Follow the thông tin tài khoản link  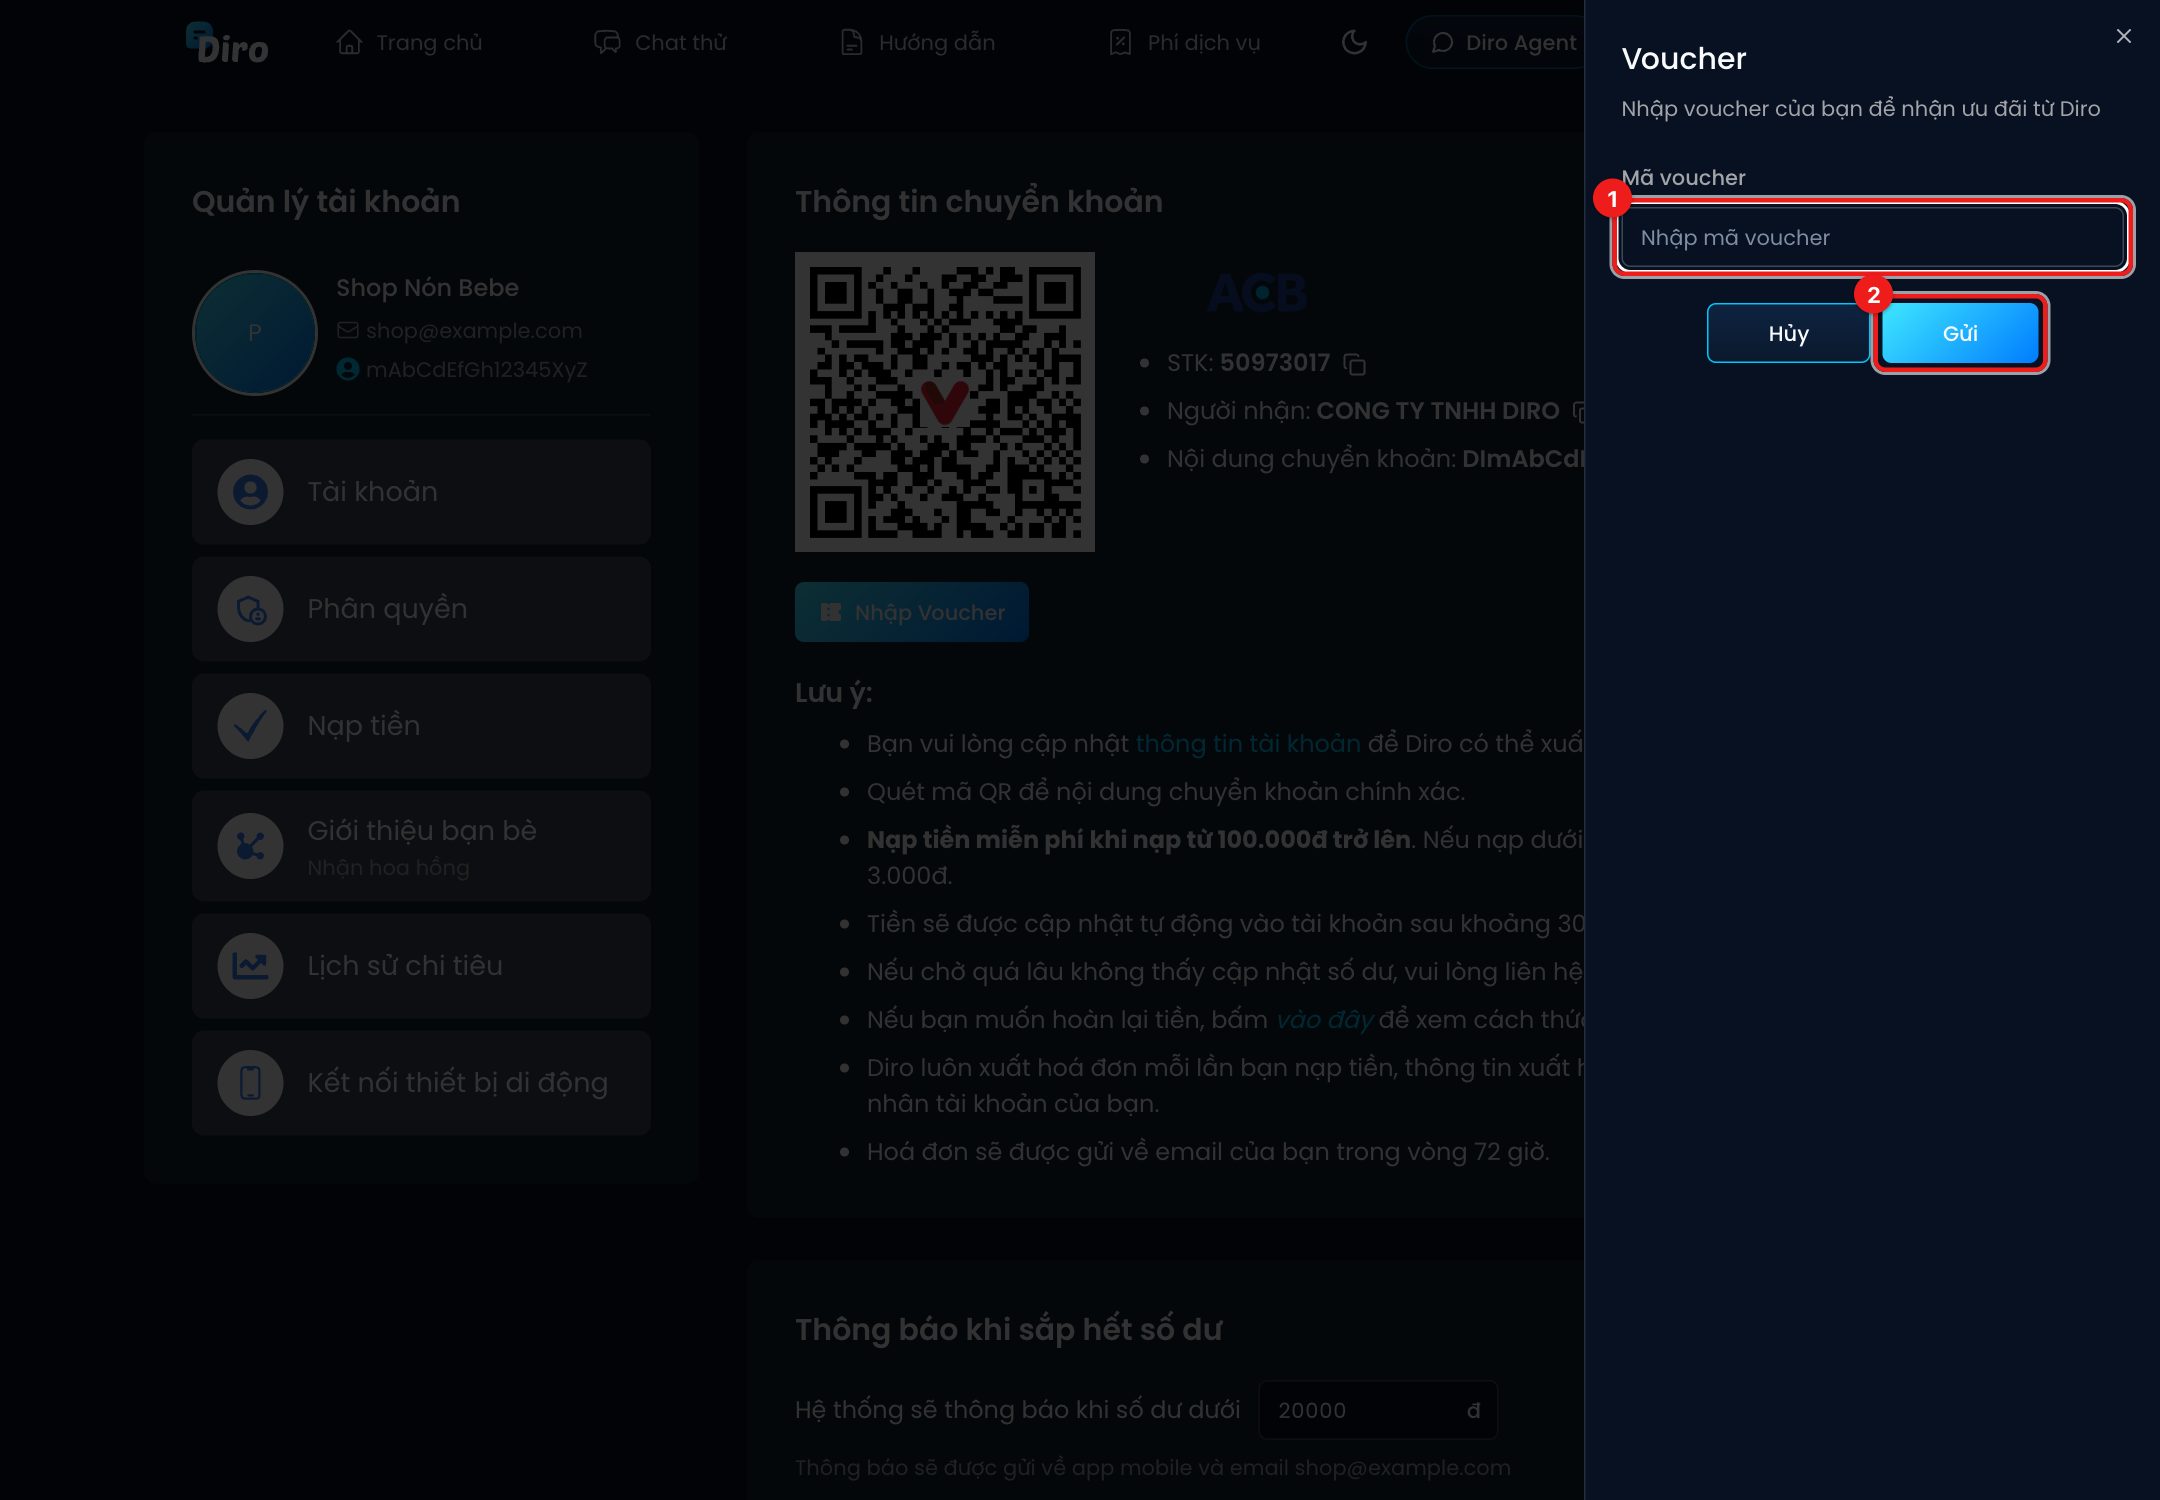click(1248, 744)
